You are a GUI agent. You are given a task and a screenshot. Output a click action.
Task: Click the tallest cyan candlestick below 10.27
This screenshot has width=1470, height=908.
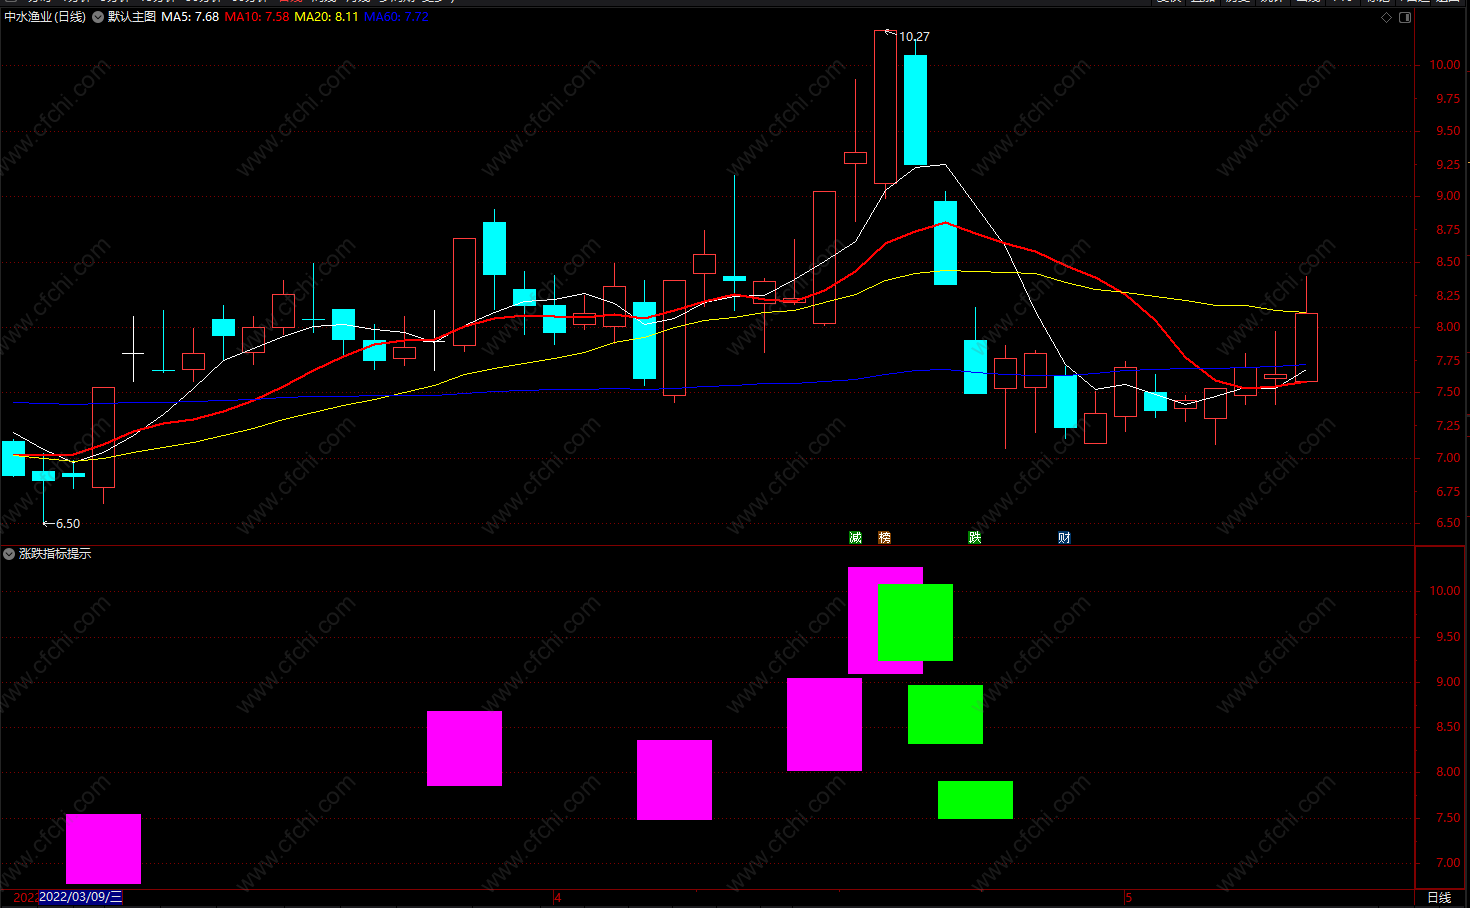click(x=915, y=110)
